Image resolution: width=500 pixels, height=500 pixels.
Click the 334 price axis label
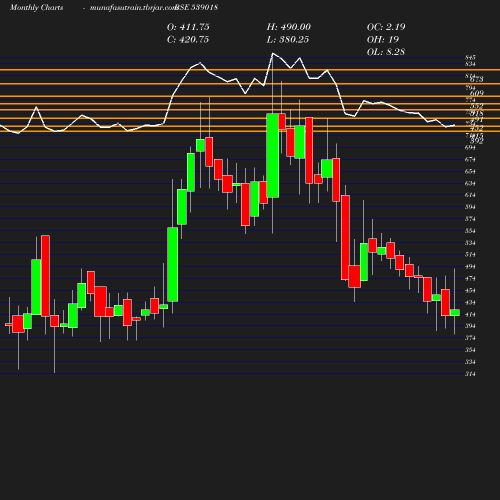click(x=470, y=362)
